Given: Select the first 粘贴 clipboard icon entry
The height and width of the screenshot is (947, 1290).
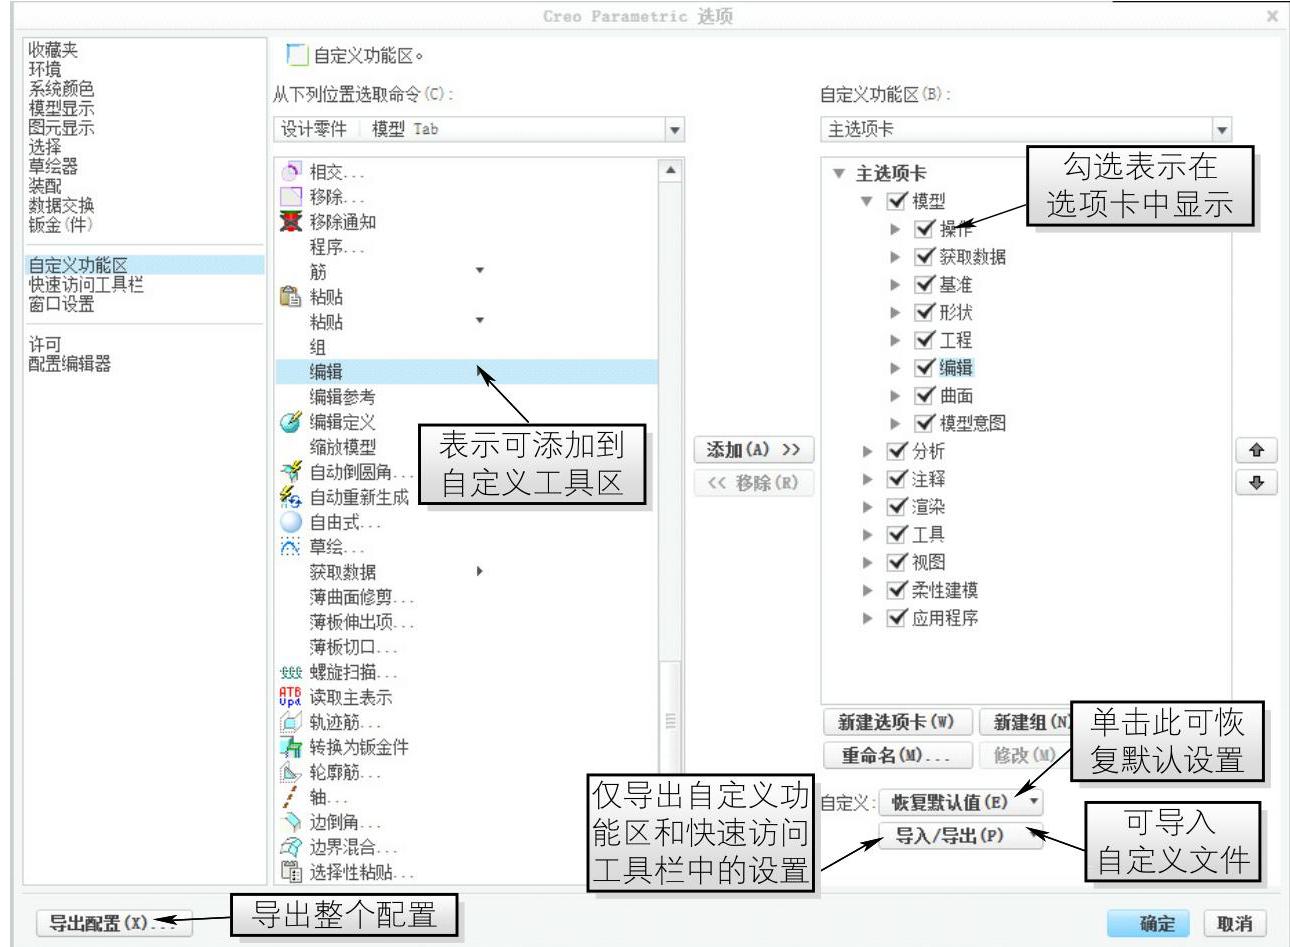Looking at the screenshot, I should tap(290, 297).
